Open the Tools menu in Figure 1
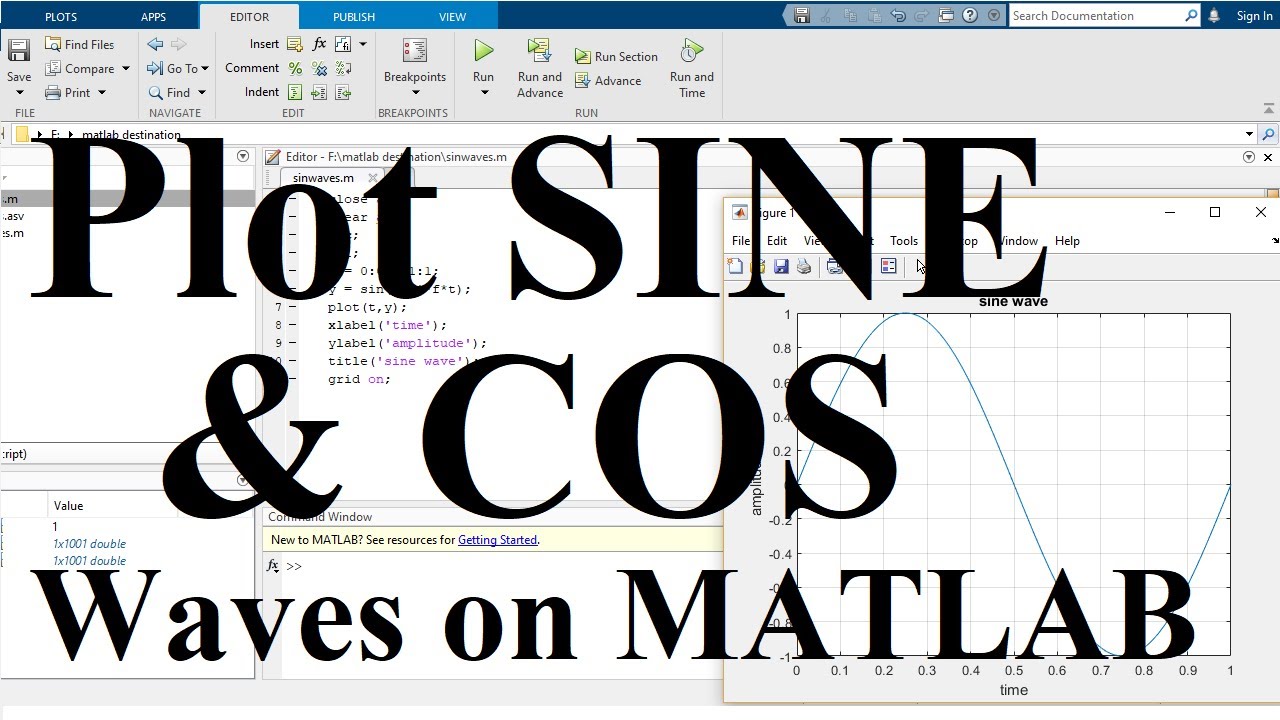The width and height of the screenshot is (1280, 720). [x=904, y=241]
